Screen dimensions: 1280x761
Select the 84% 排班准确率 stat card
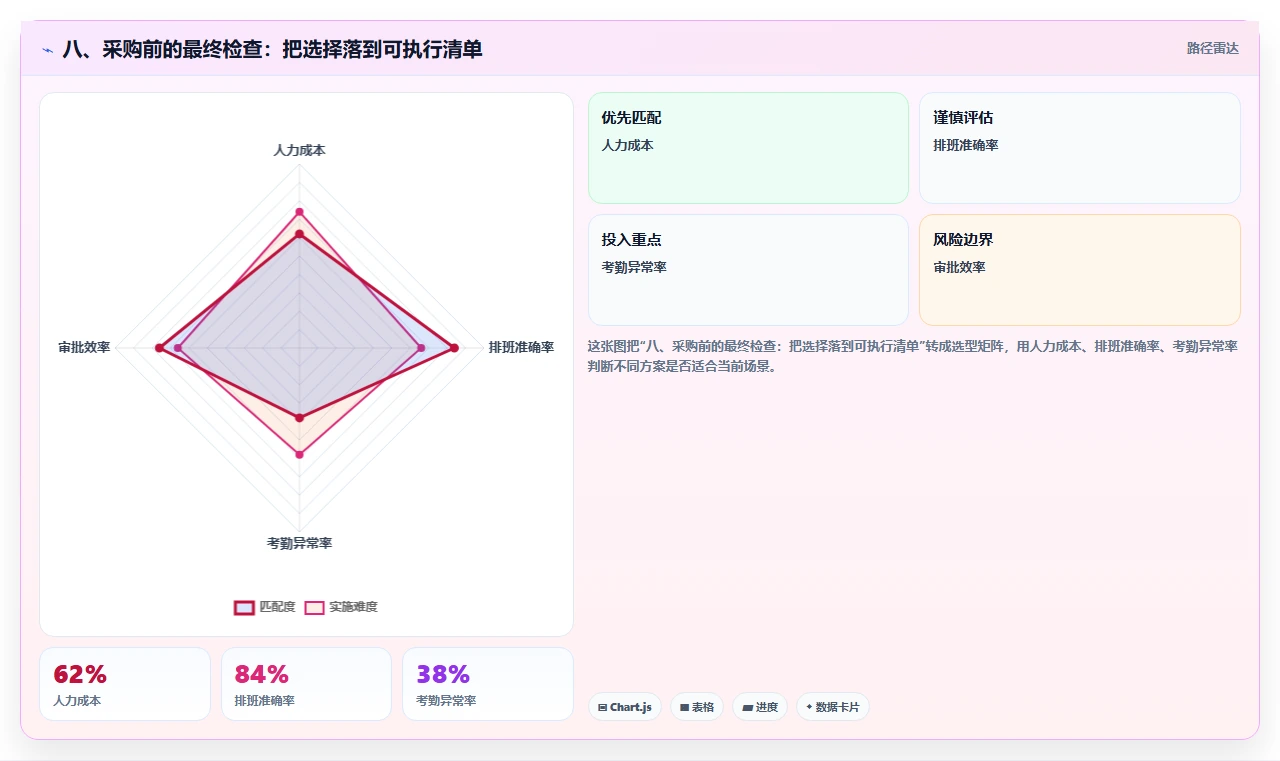point(306,684)
